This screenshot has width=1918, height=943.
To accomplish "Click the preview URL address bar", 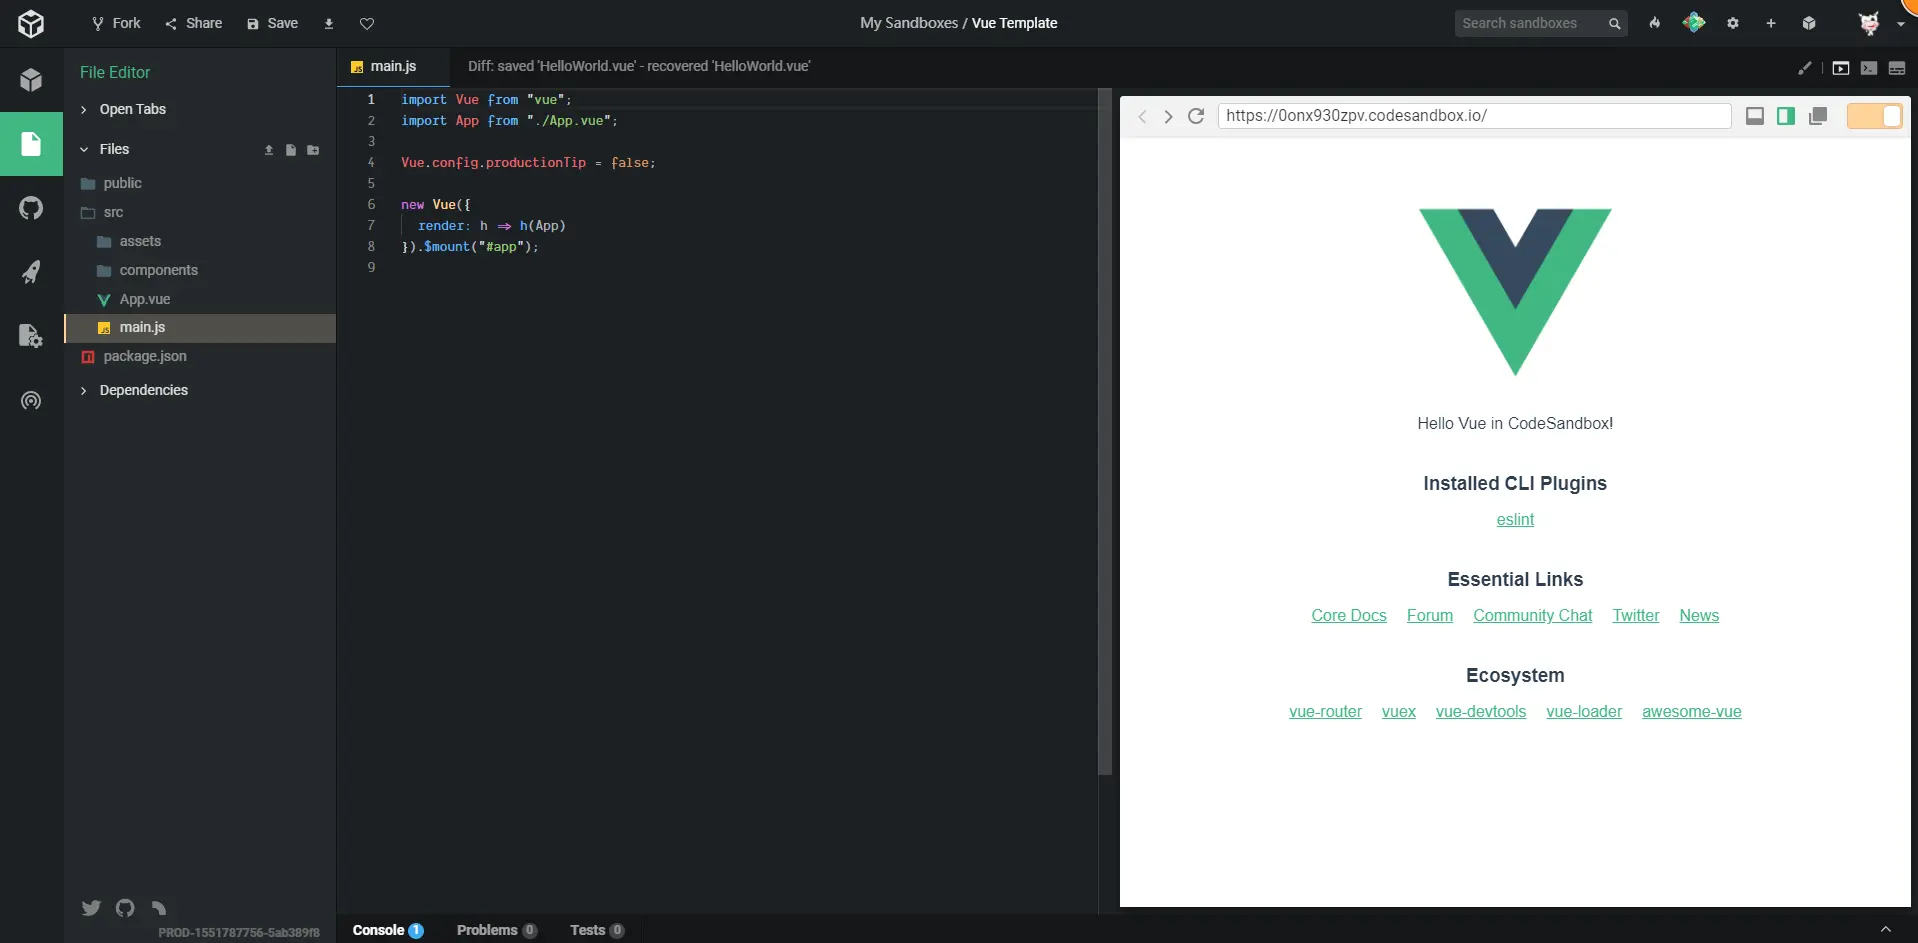I will [1474, 116].
